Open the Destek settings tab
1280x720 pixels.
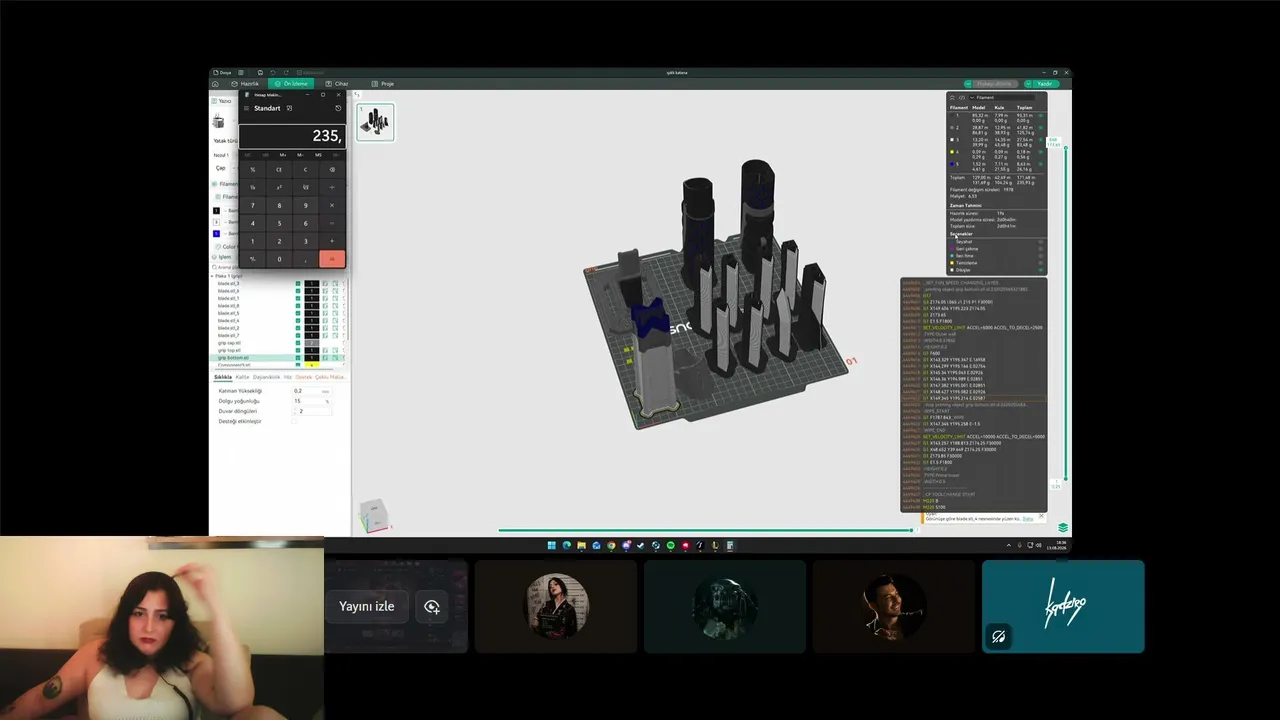pyautogui.click(x=304, y=377)
